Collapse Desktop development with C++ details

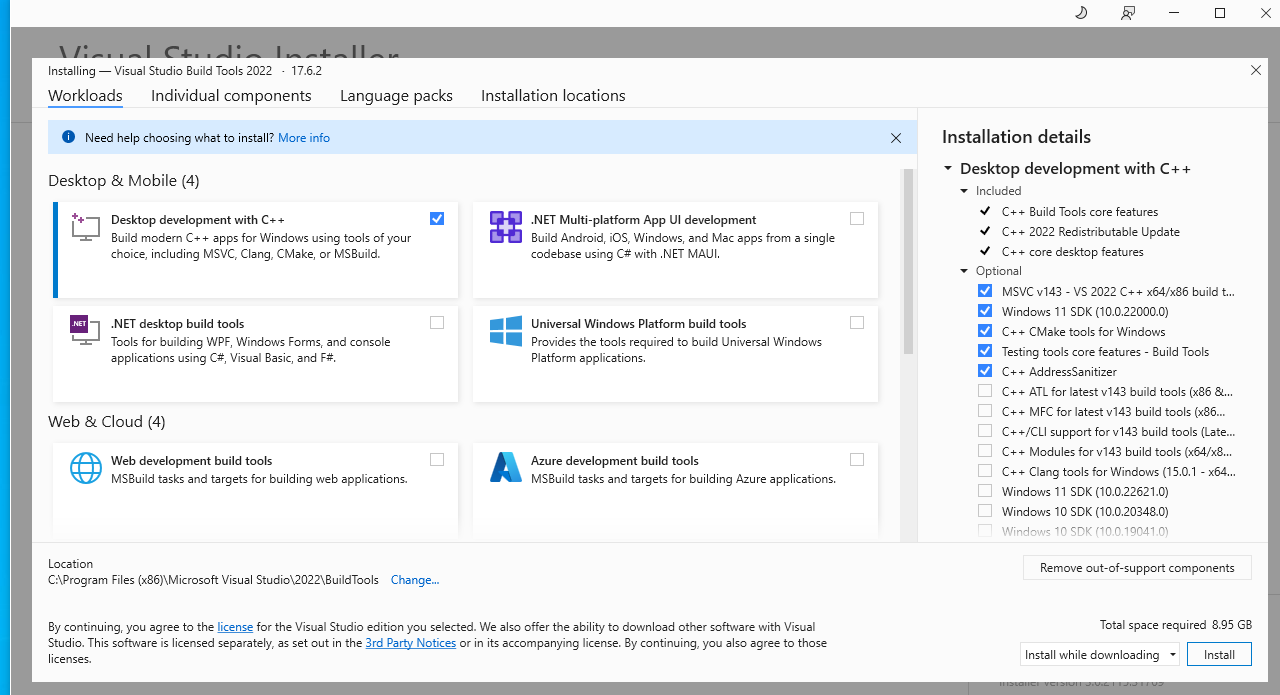(948, 169)
